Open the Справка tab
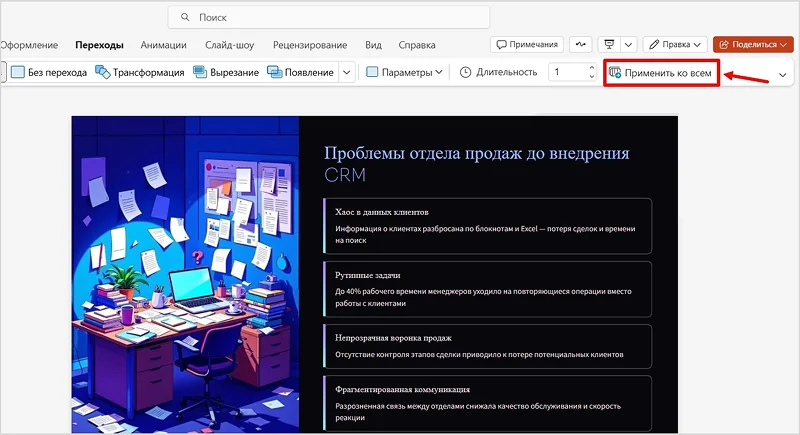Image resolution: width=800 pixels, height=435 pixels. coord(417,45)
